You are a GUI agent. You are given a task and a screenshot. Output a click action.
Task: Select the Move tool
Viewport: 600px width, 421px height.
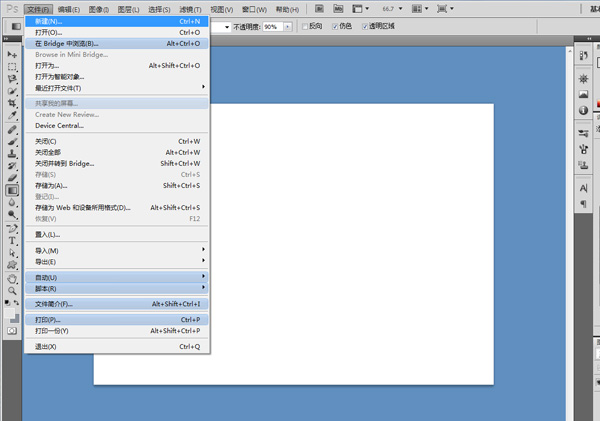pos(12,54)
